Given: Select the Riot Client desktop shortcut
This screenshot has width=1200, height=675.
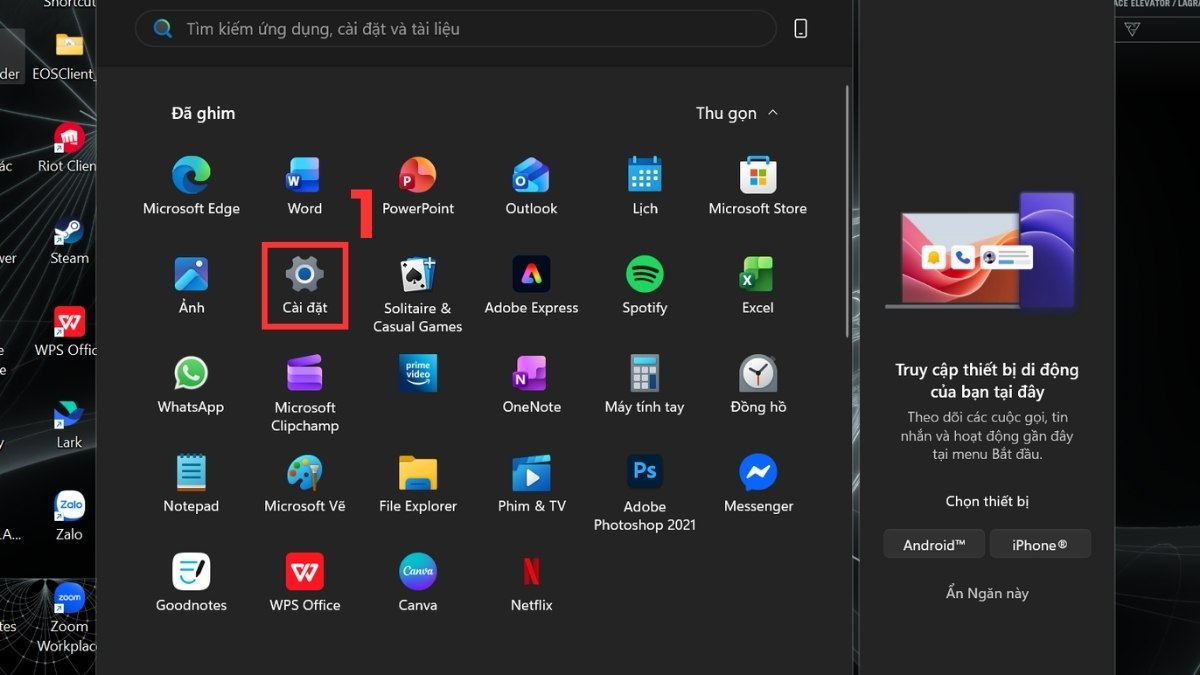Looking at the screenshot, I should pos(68,148).
